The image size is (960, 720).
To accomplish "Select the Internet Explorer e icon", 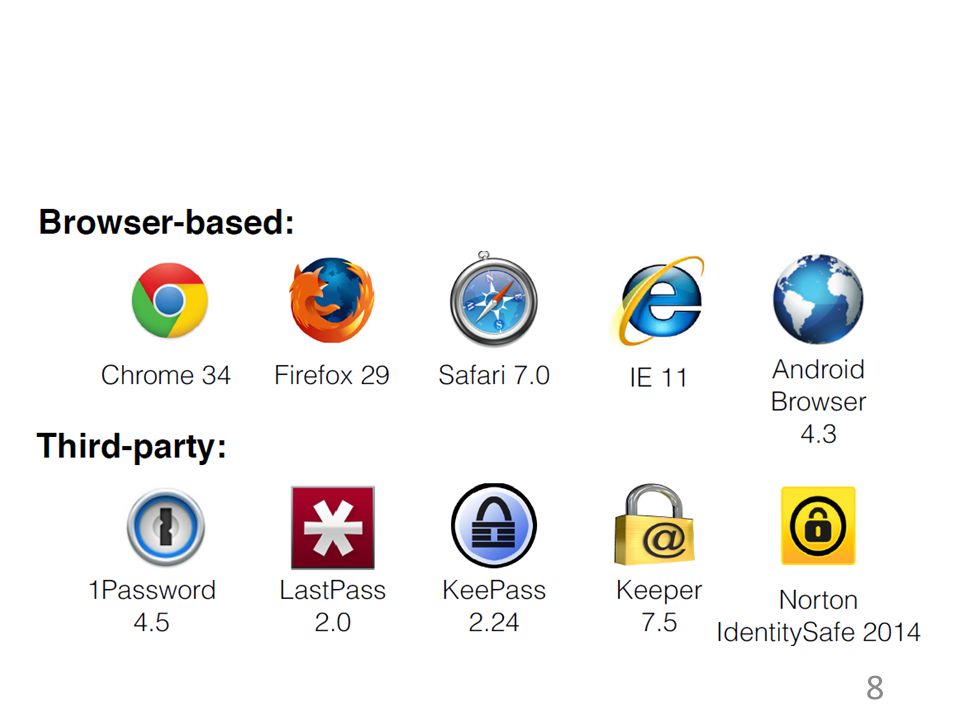I will click(658, 300).
